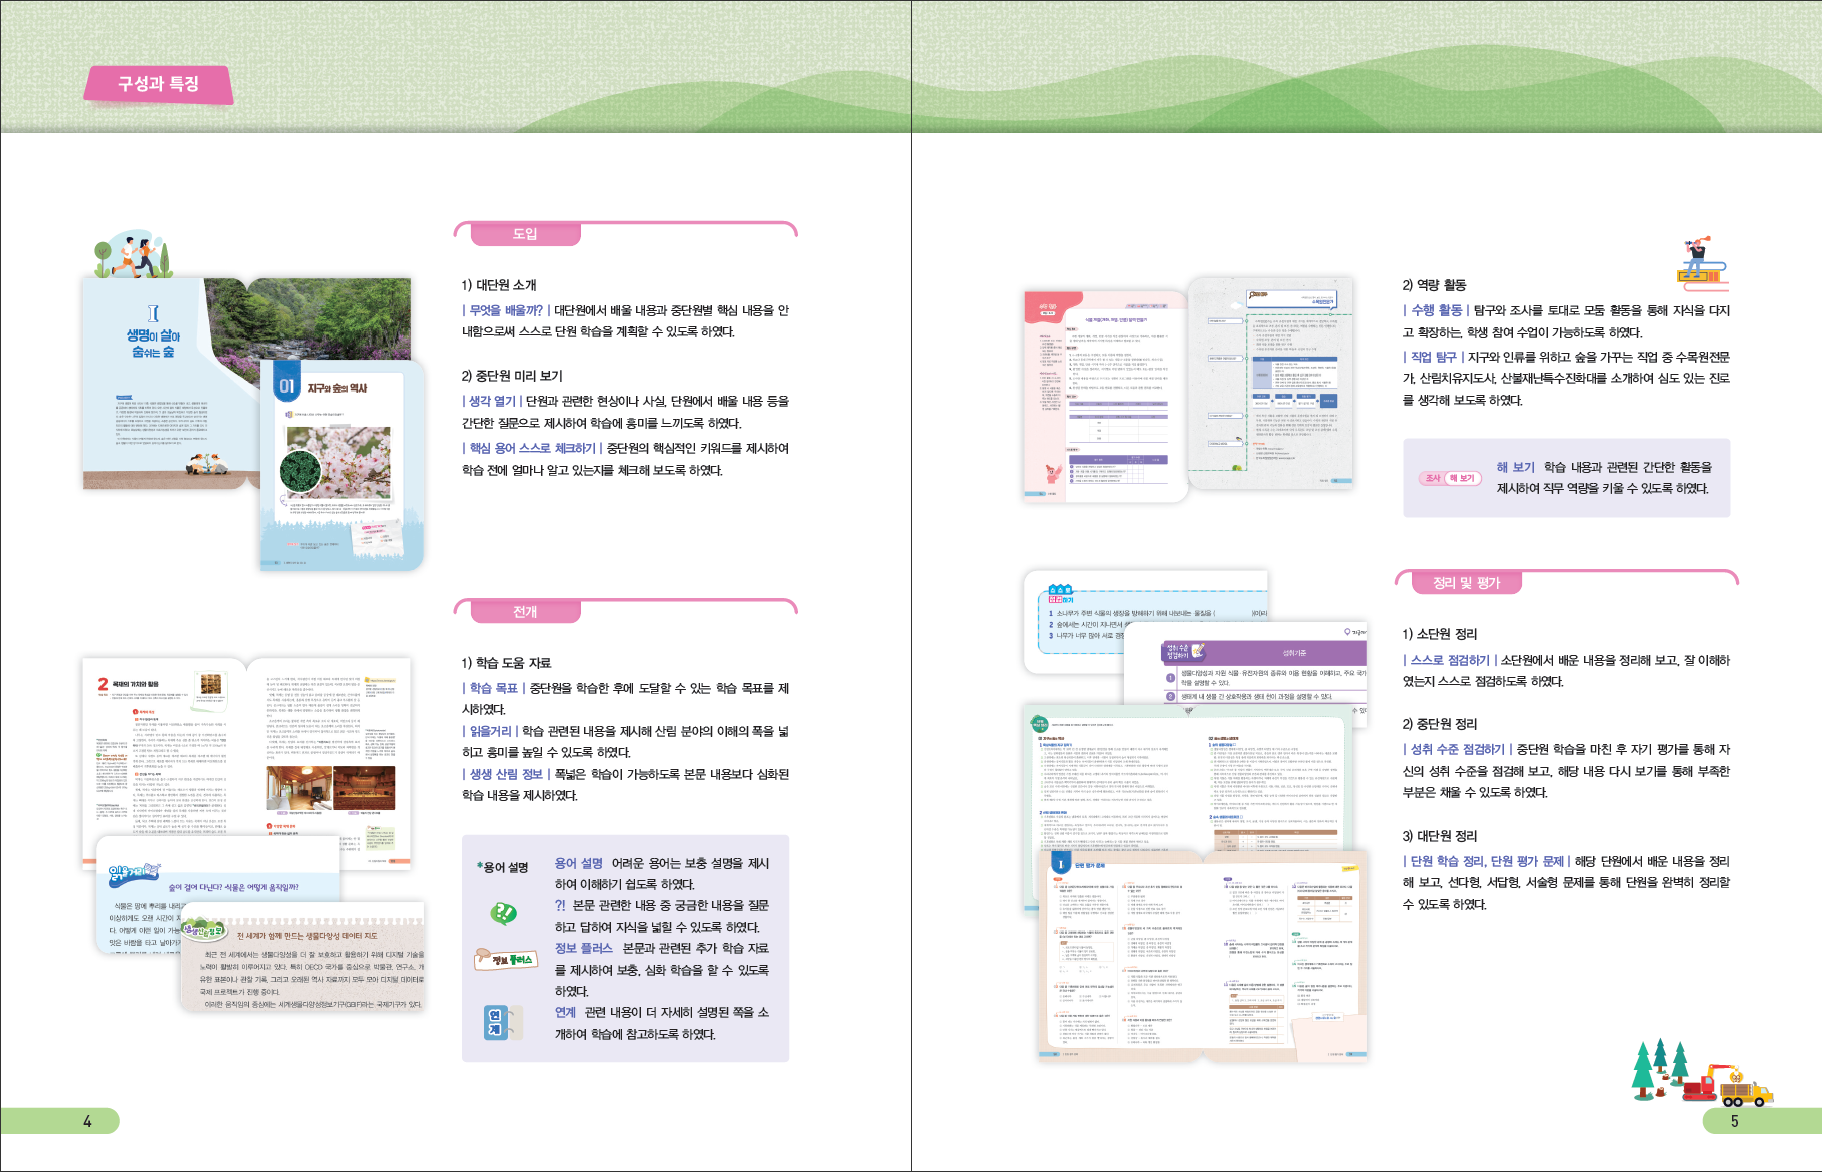Click the blue 정보 플러스 description heading
Screen dimensions: 1822x1172
tap(584, 949)
